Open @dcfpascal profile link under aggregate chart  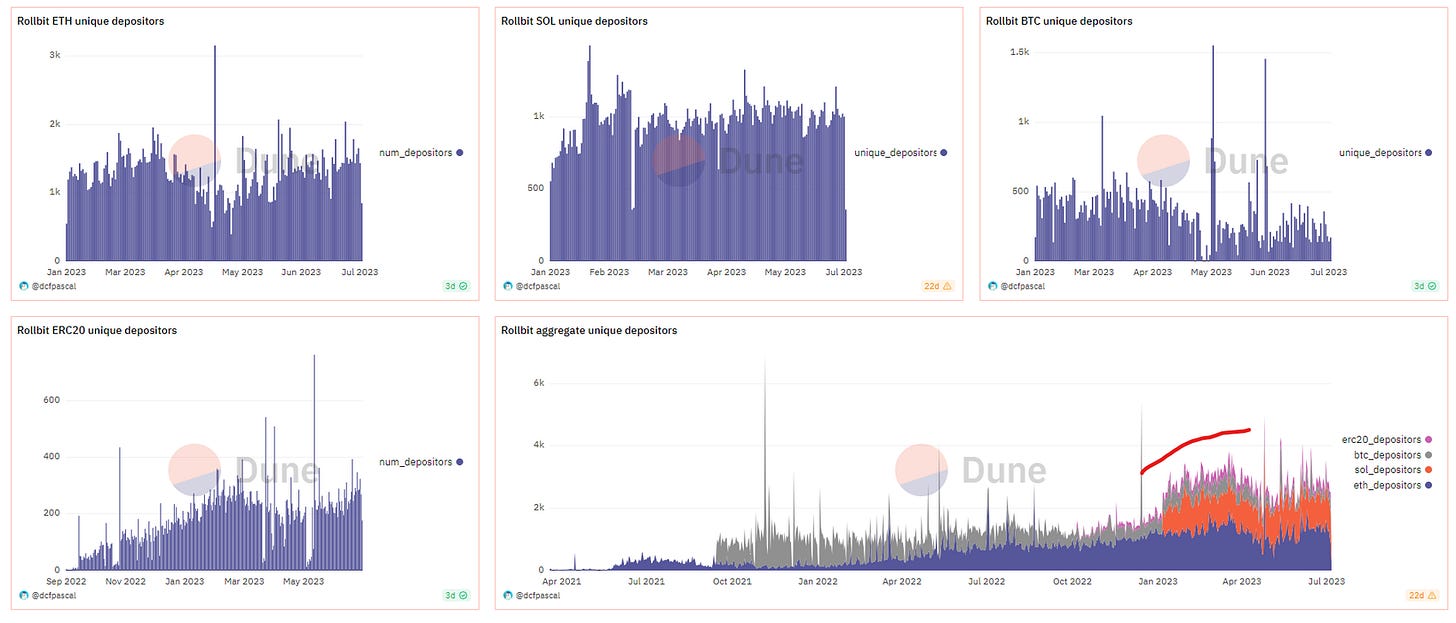coord(539,595)
